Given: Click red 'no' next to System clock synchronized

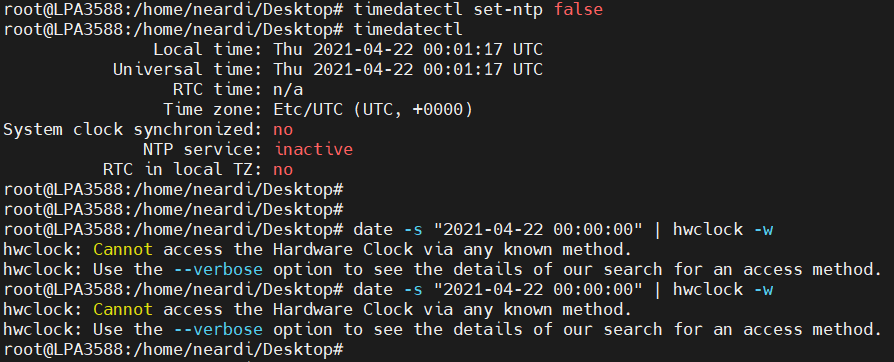Looking at the screenshot, I should 283,129.
